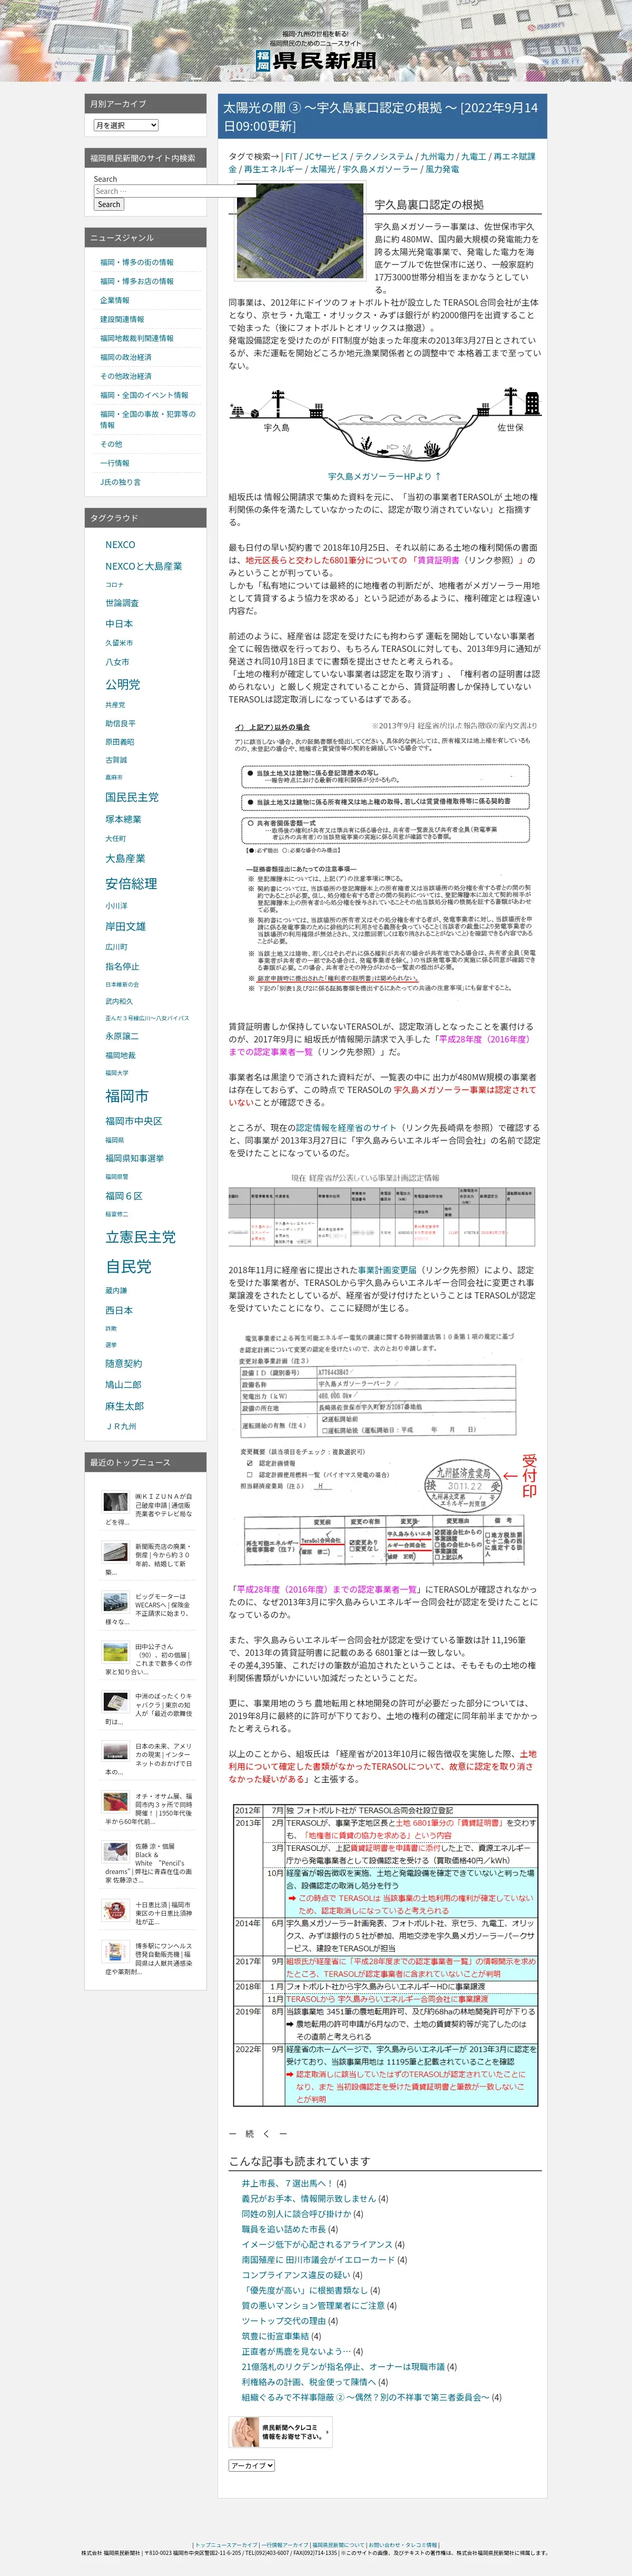Open the 月を選択 monthly archive dropdown
This screenshot has width=632, height=2576.
click(x=125, y=125)
